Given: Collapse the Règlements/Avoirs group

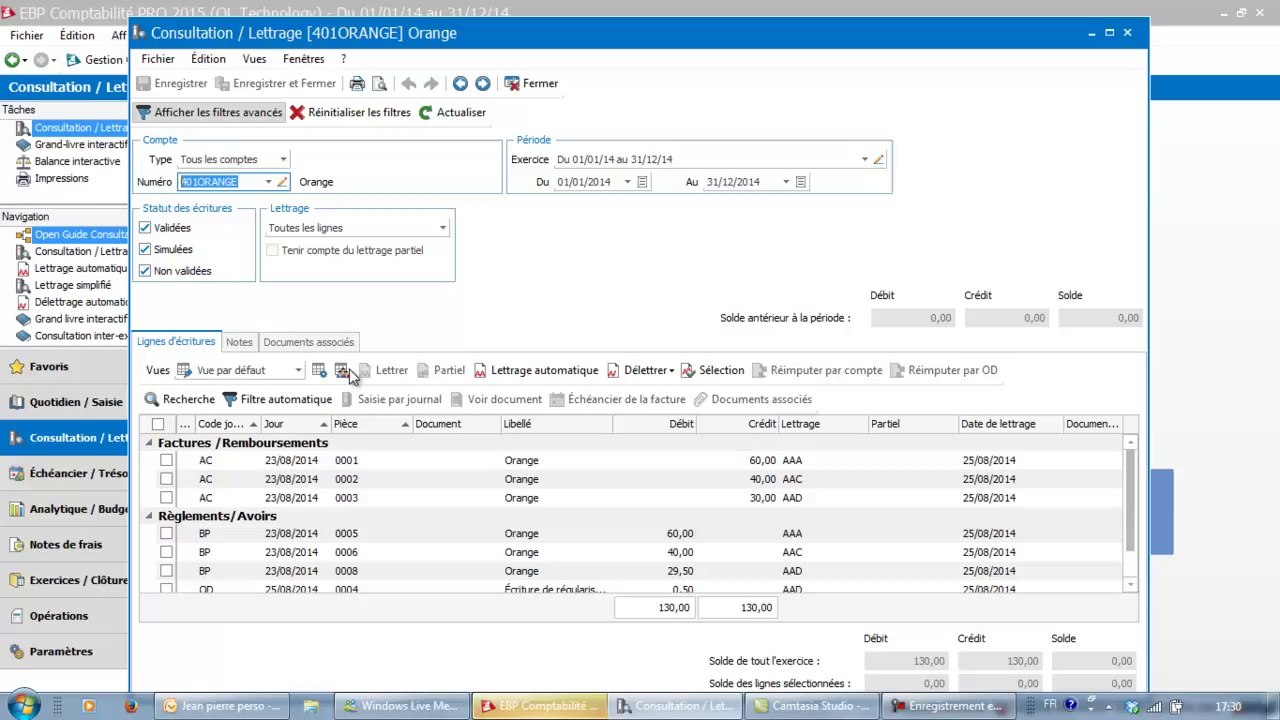Looking at the screenshot, I should (149, 516).
